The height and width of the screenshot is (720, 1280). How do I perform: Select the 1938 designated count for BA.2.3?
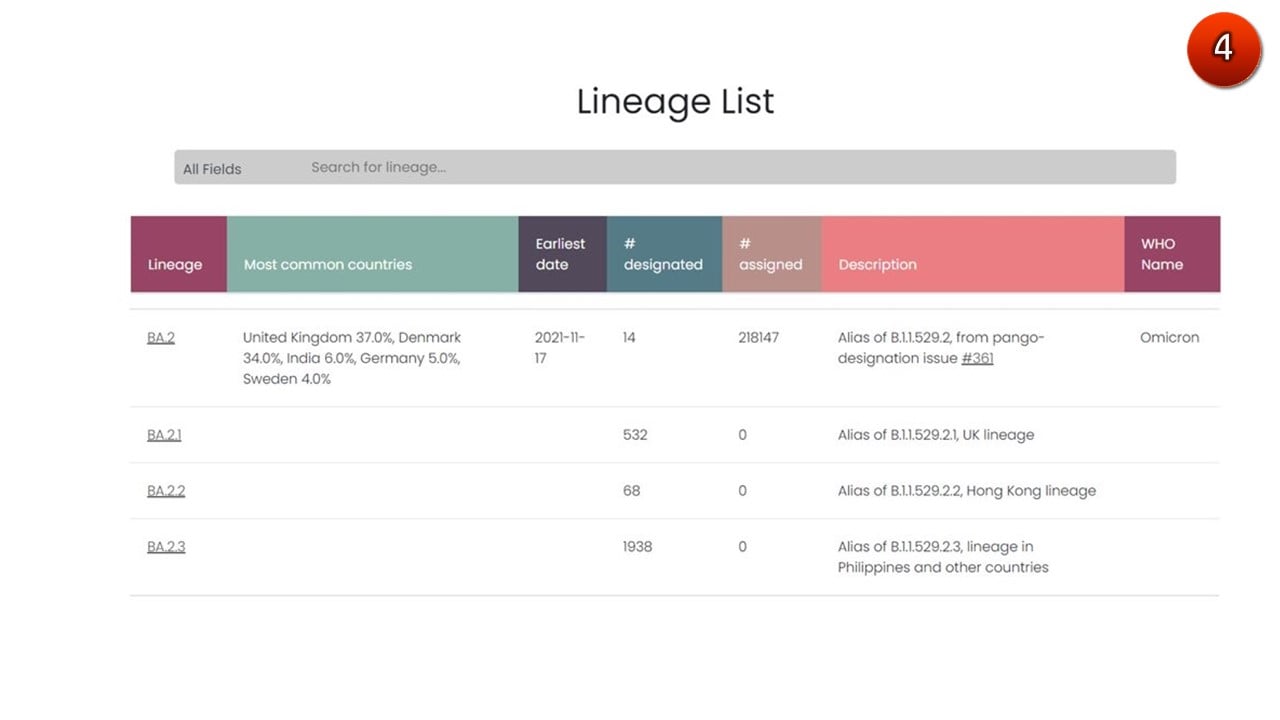click(x=637, y=547)
